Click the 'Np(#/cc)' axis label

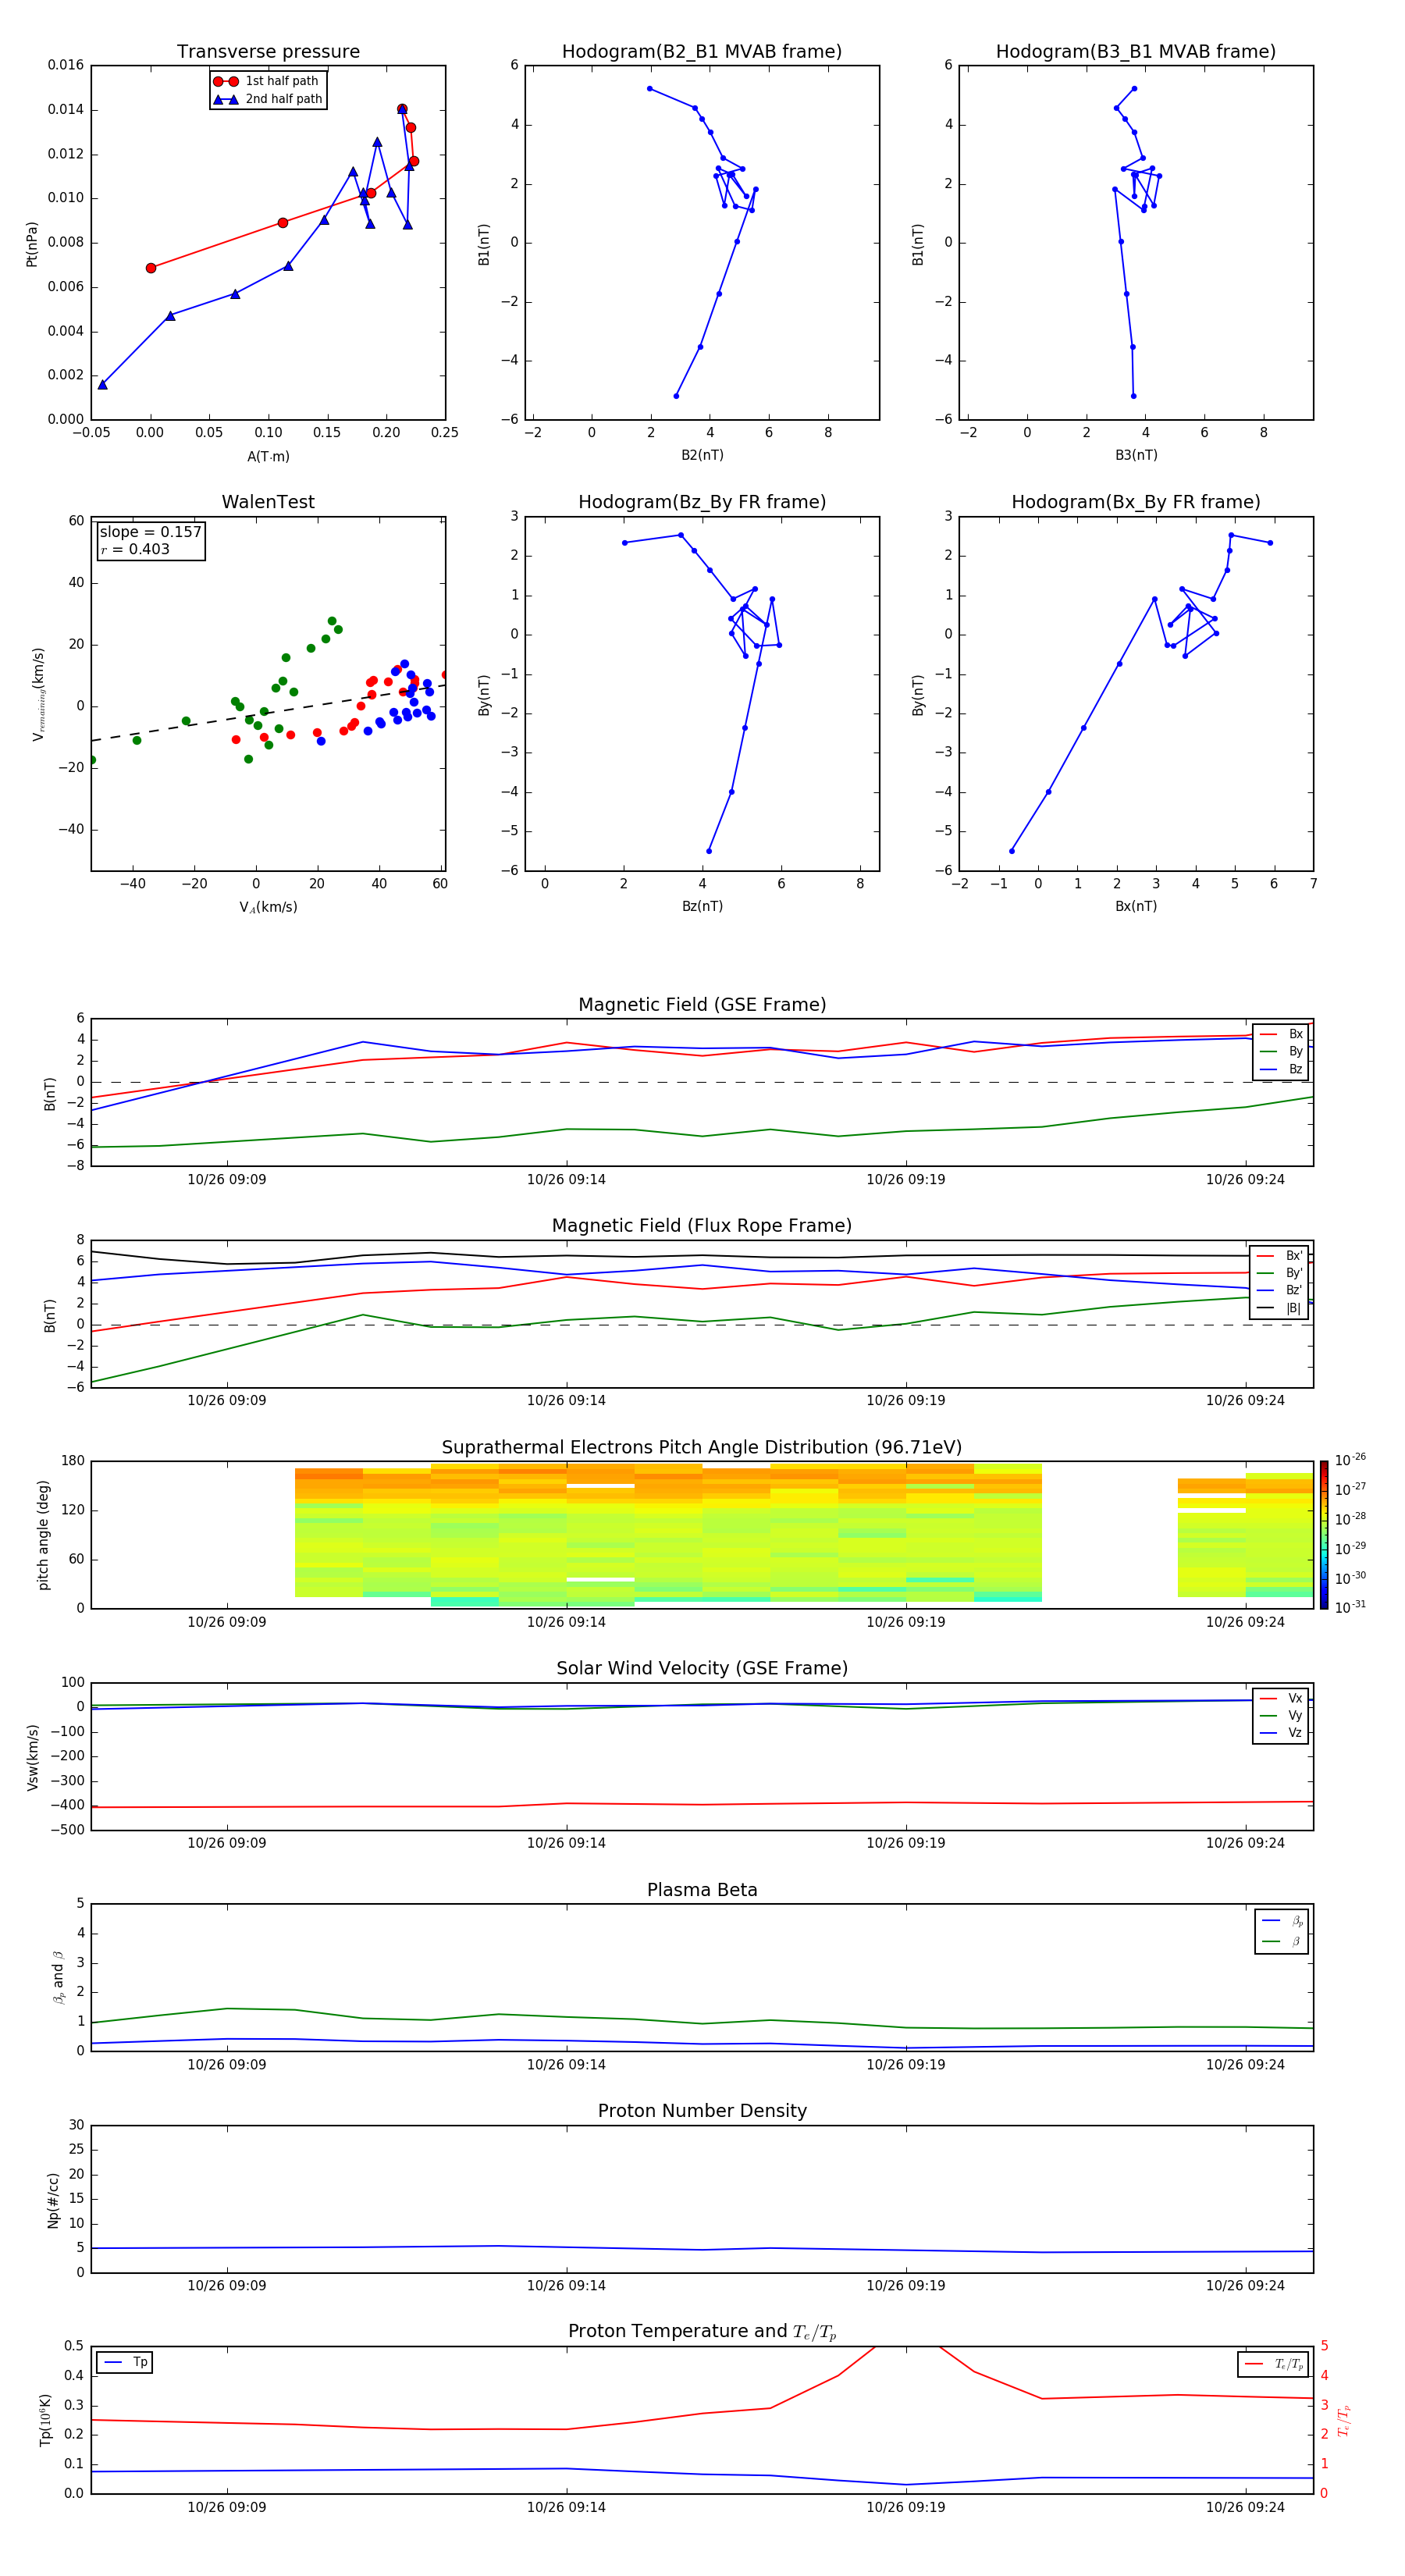(x=54, y=2200)
